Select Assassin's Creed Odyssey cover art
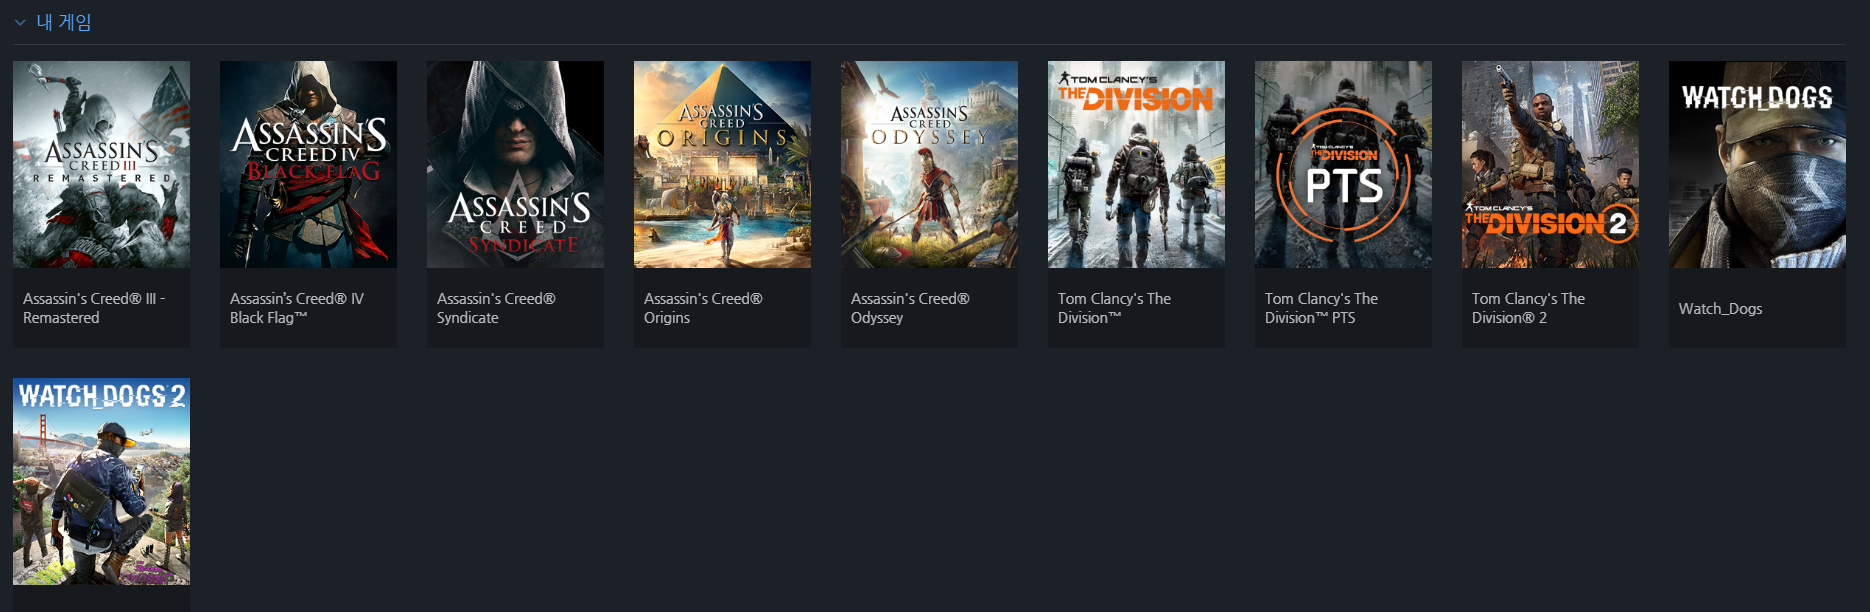Viewport: 1870px width, 612px height. click(x=929, y=164)
